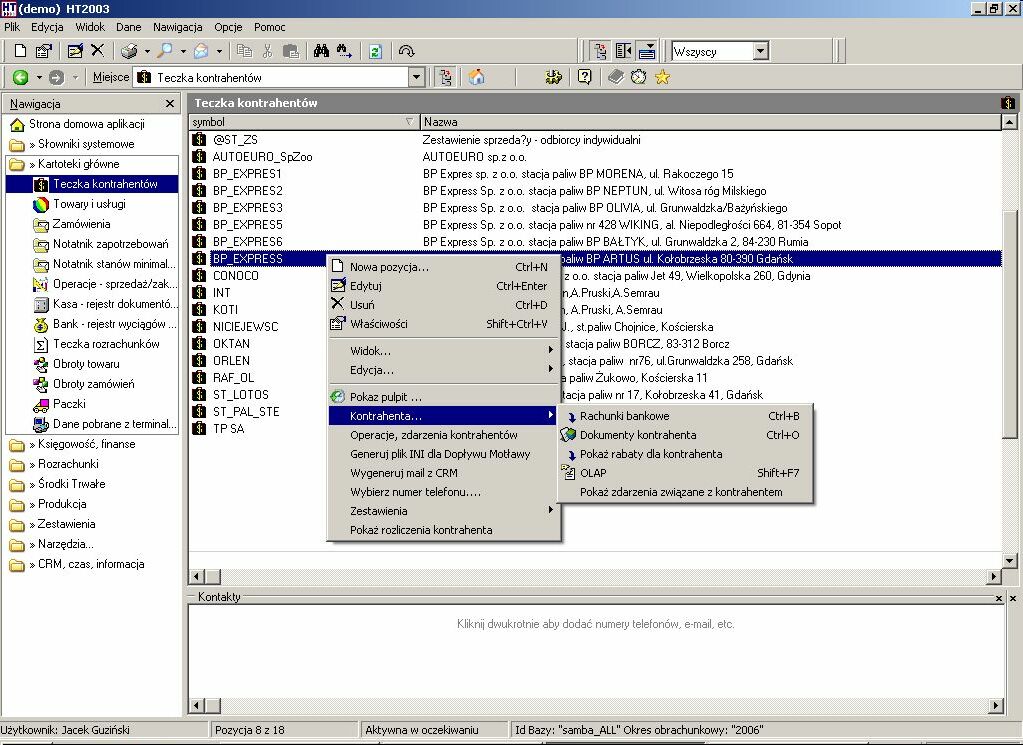Open Teczka rozrachunków in navigation
The height and width of the screenshot is (745, 1023).
tap(106, 344)
